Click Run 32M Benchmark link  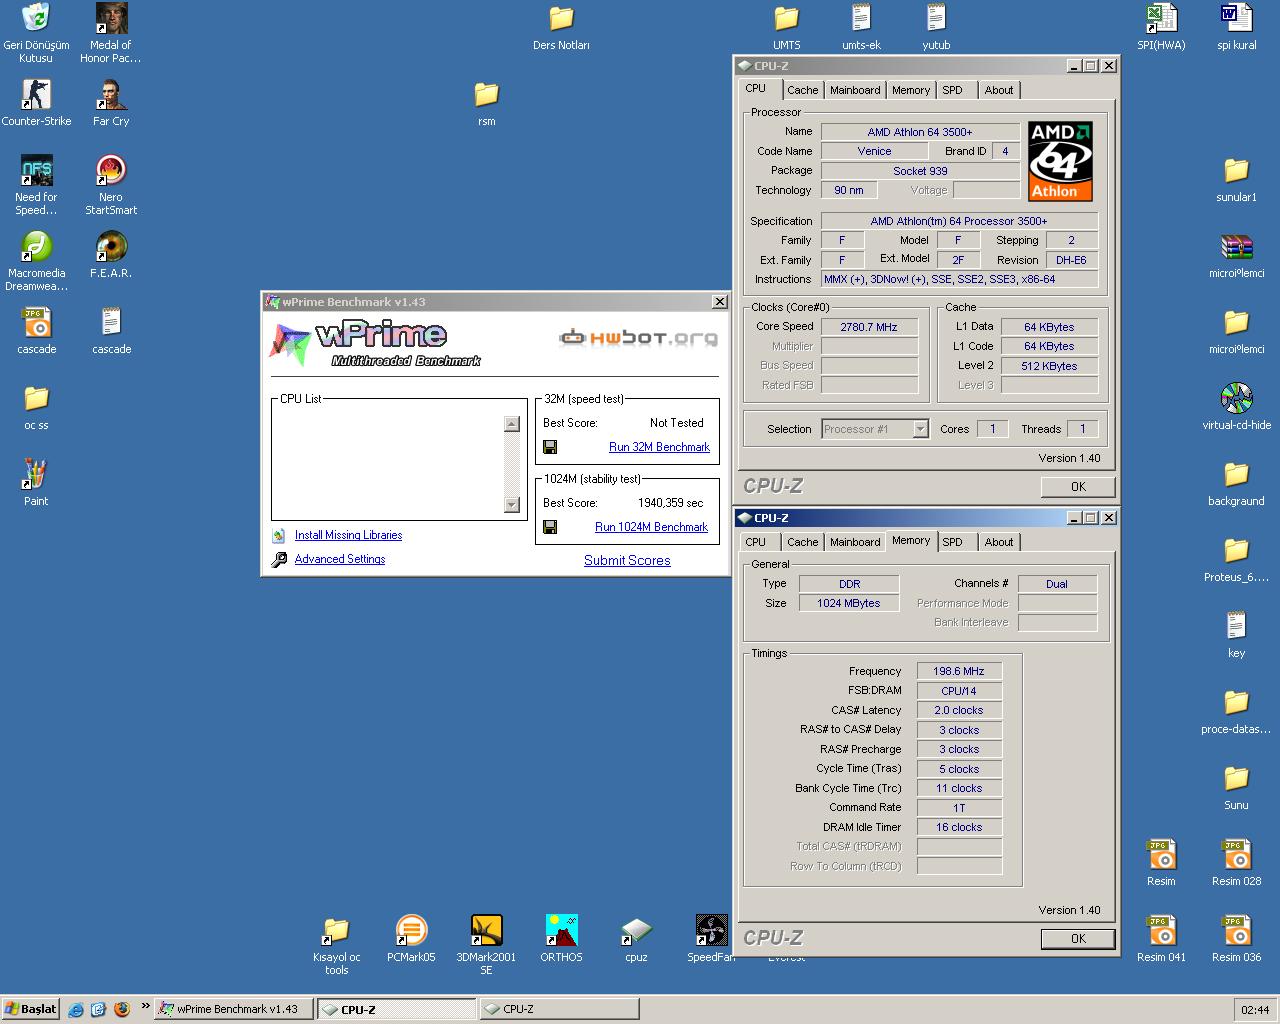click(x=659, y=447)
